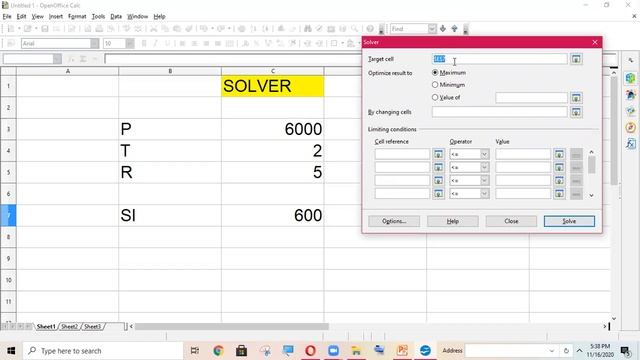Shrink first condition's Cell reference selector
The height and width of the screenshot is (360, 640).
click(438, 154)
